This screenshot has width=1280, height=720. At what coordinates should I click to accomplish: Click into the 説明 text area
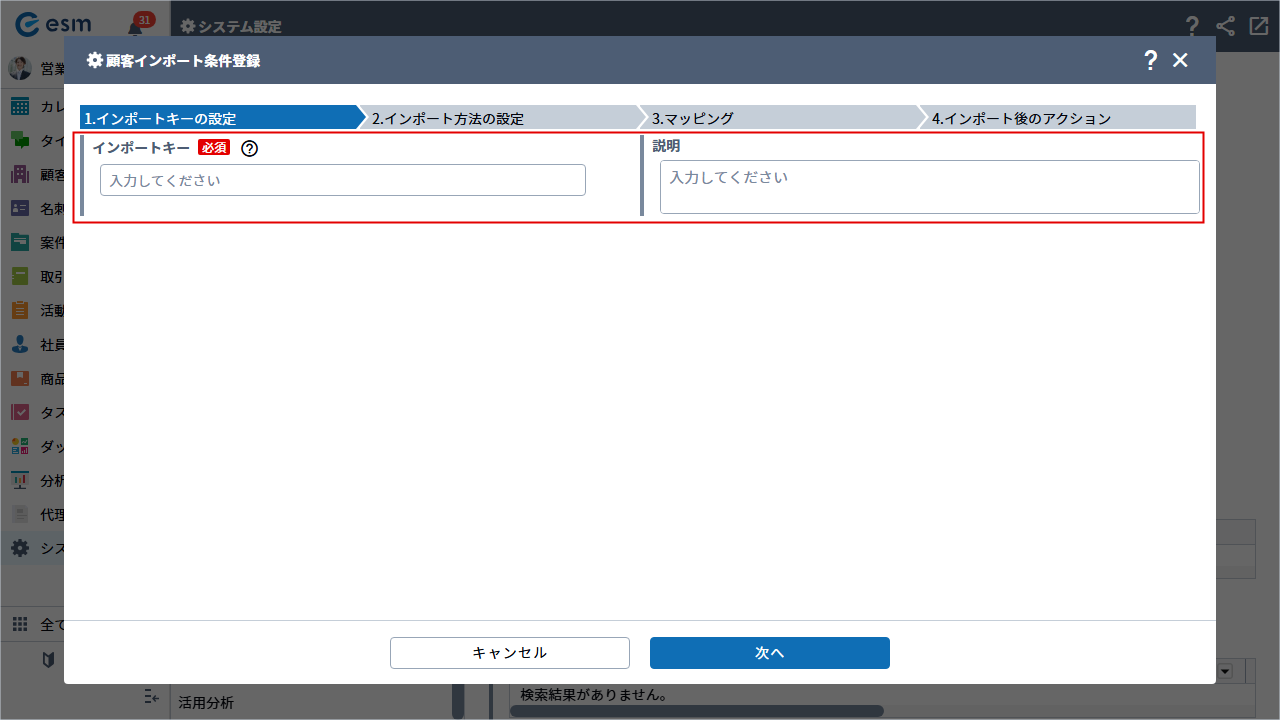pyautogui.click(x=929, y=187)
